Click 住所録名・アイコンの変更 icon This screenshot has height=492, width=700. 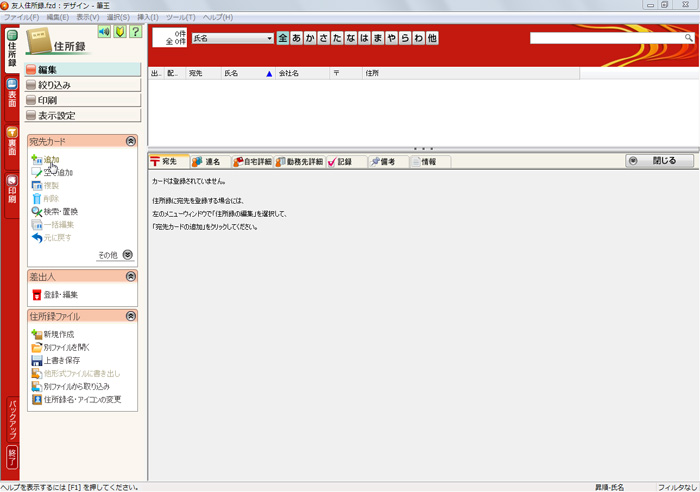point(37,399)
